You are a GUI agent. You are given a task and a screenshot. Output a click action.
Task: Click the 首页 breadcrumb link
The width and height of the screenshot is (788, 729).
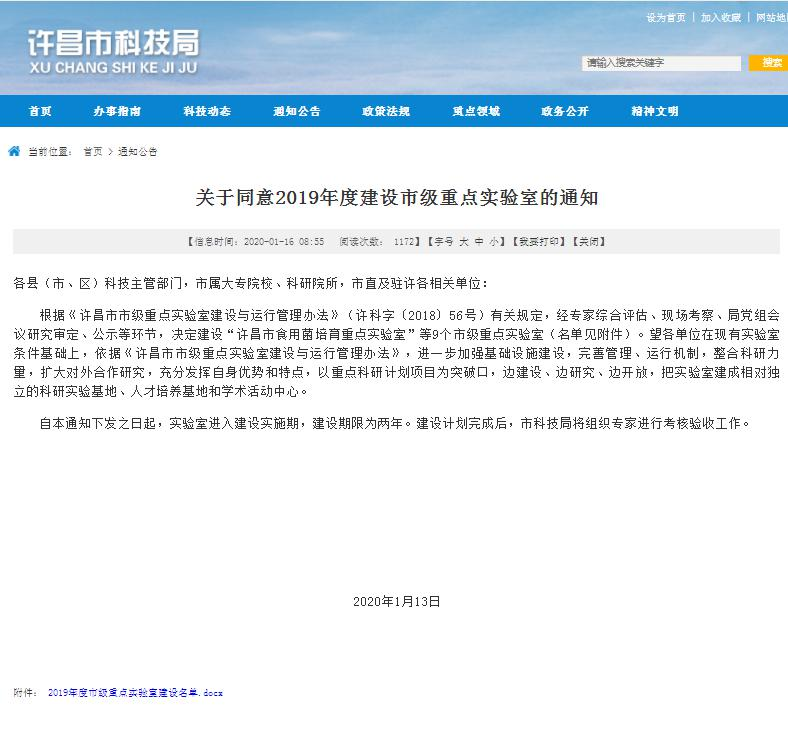pyautogui.click(x=93, y=152)
